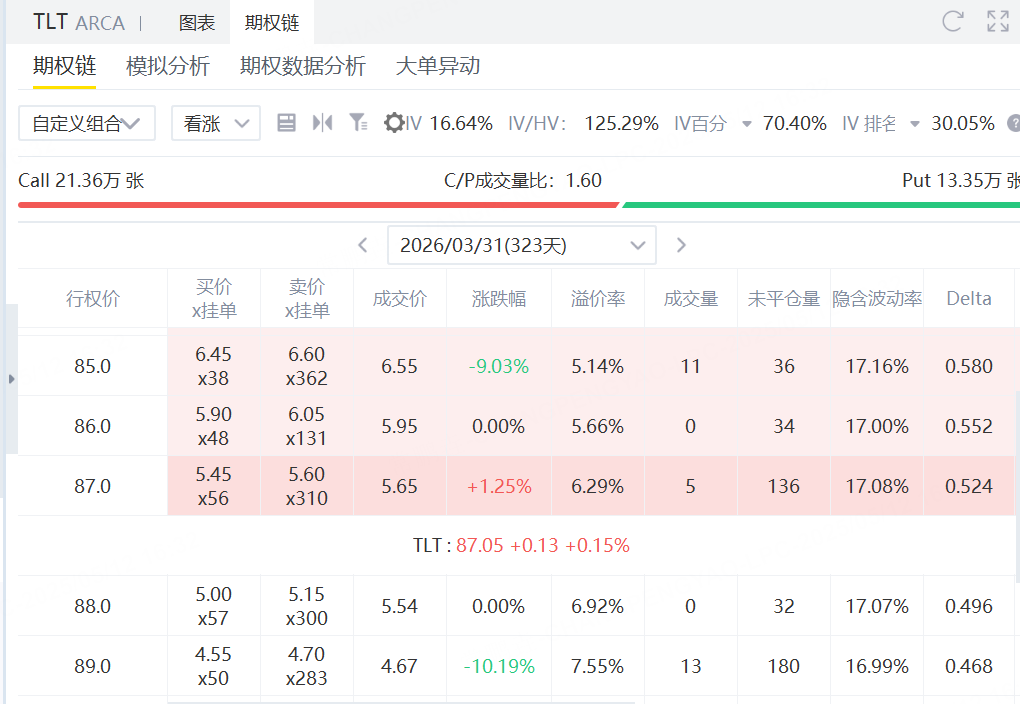Image resolution: width=1020 pixels, height=704 pixels.
Task: Select the underlined 期权链 sub-tab
Action: (64, 66)
